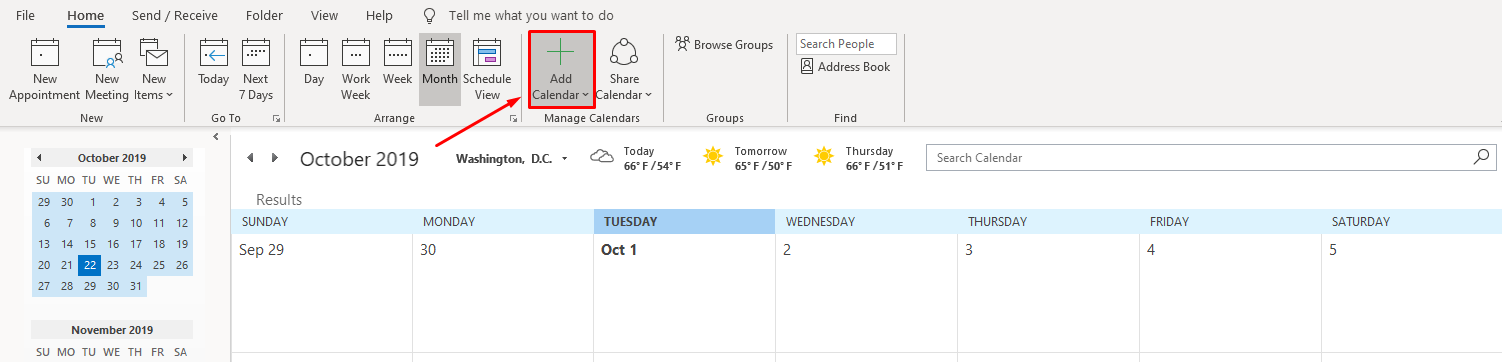The height and width of the screenshot is (362, 1502).
Task: Open the File menu
Action: click(26, 16)
